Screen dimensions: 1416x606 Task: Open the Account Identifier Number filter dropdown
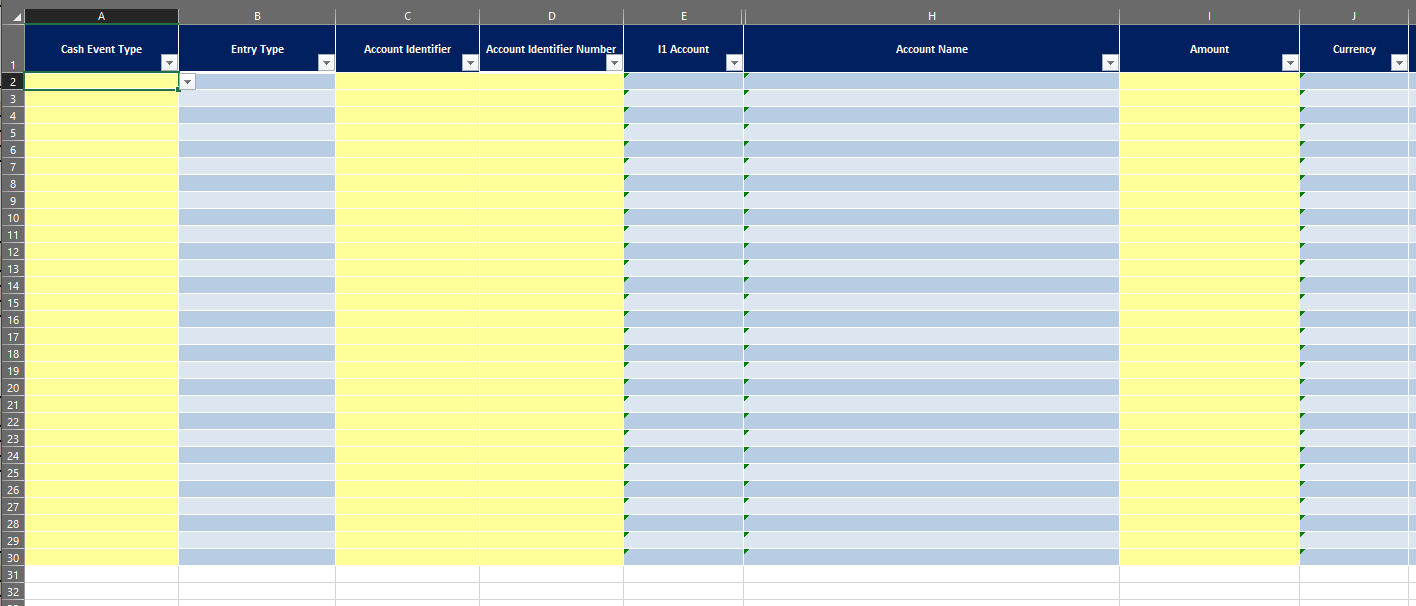tap(614, 63)
